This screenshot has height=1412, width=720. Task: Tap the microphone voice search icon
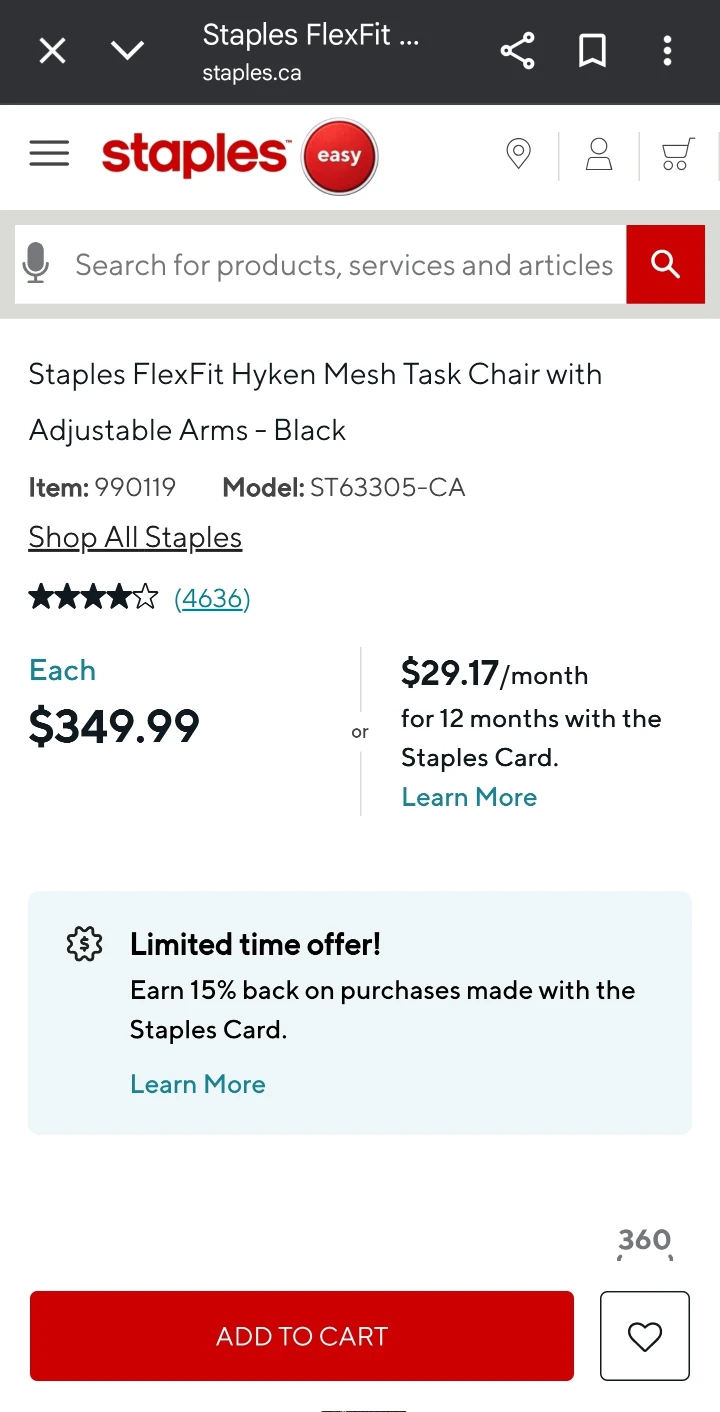click(x=36, y=264)
